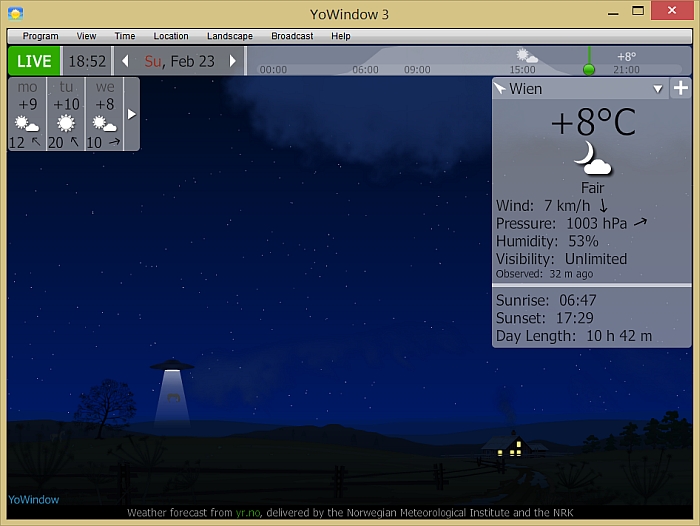The width and height of the screenshot is (700, 526).
Task: Click the lit house in the landscape
Action: pyautogui.click(x=512, y=445)
